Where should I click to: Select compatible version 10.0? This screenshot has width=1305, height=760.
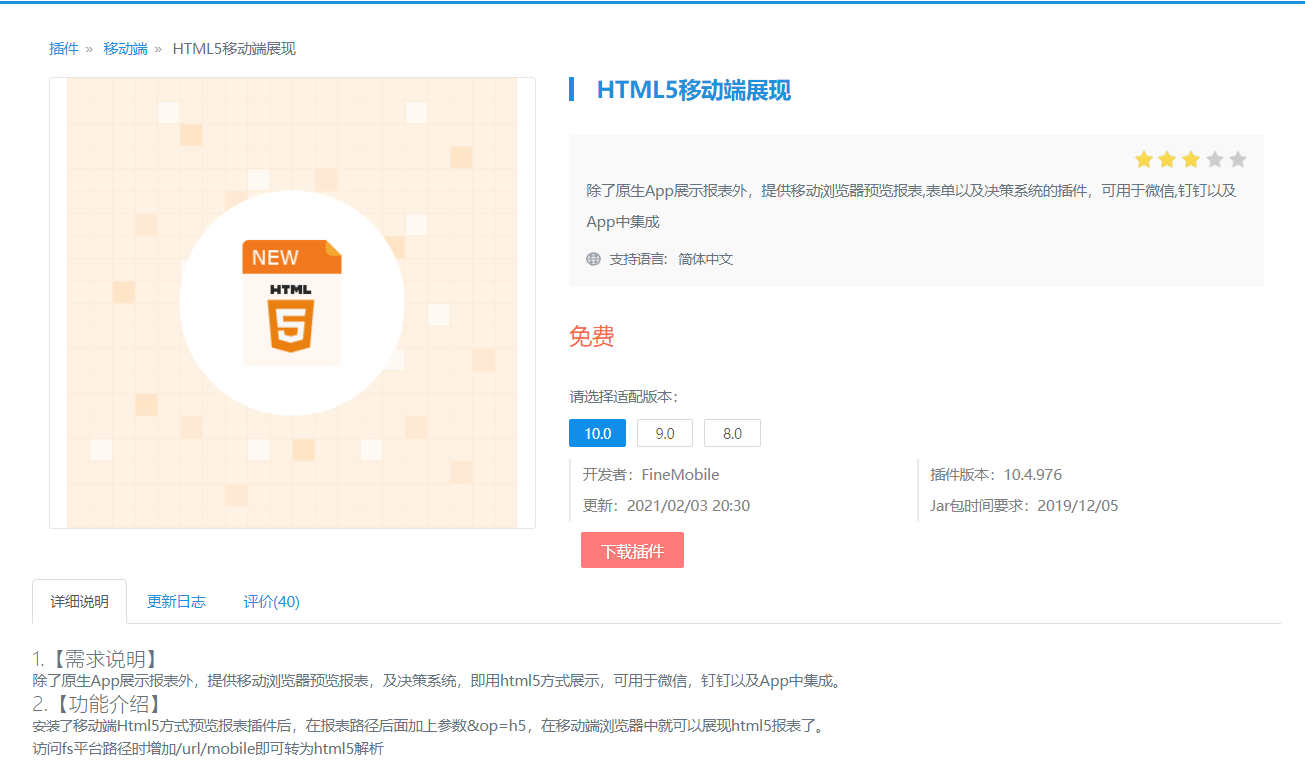[597, 433]
